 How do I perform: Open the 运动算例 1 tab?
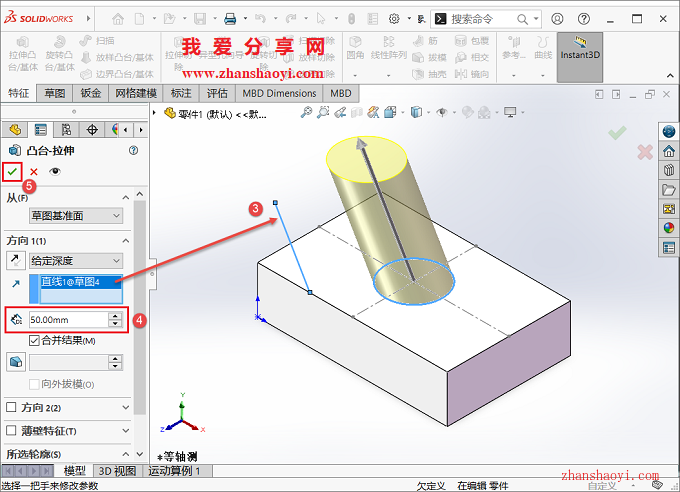pyautogui.click(x=175, y=470)
